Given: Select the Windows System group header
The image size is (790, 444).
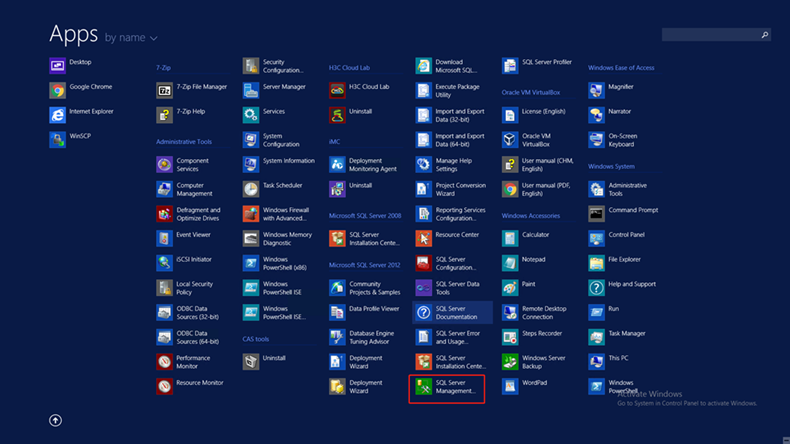Looking at the screenshot, I should coord(611,166).
